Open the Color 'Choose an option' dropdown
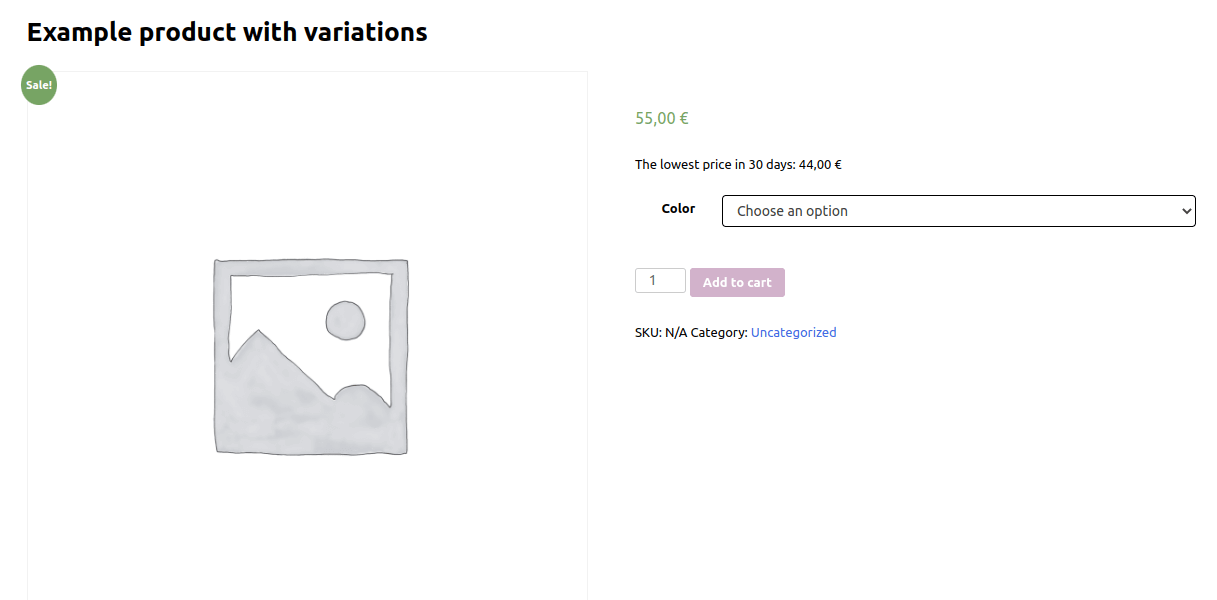 point(958,211)
